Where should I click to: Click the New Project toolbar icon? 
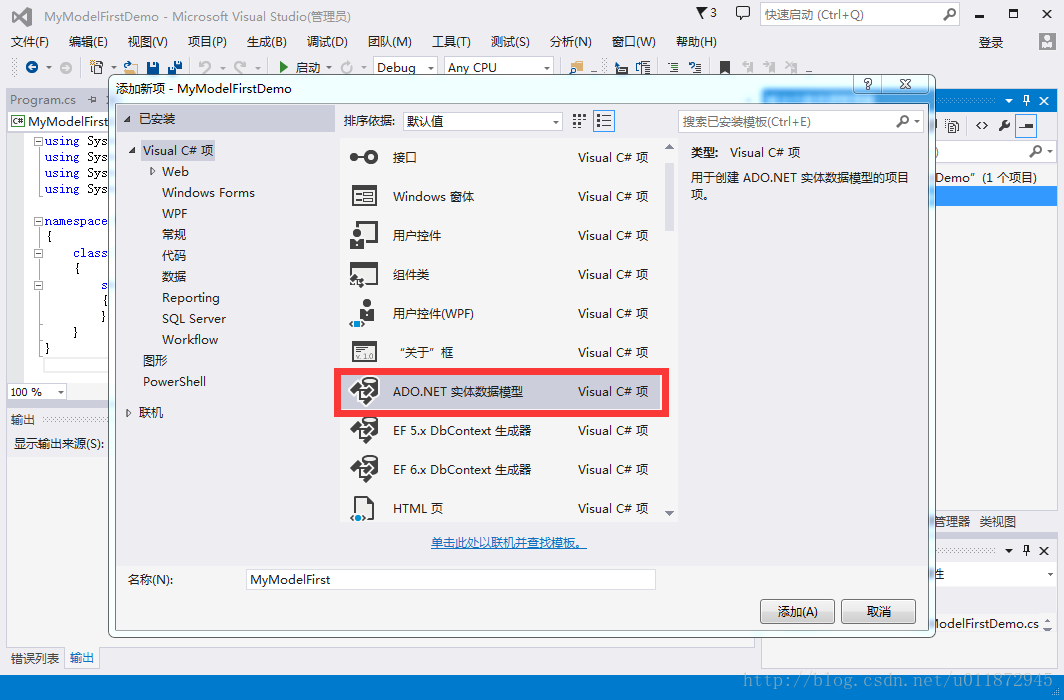click(97, 67)
